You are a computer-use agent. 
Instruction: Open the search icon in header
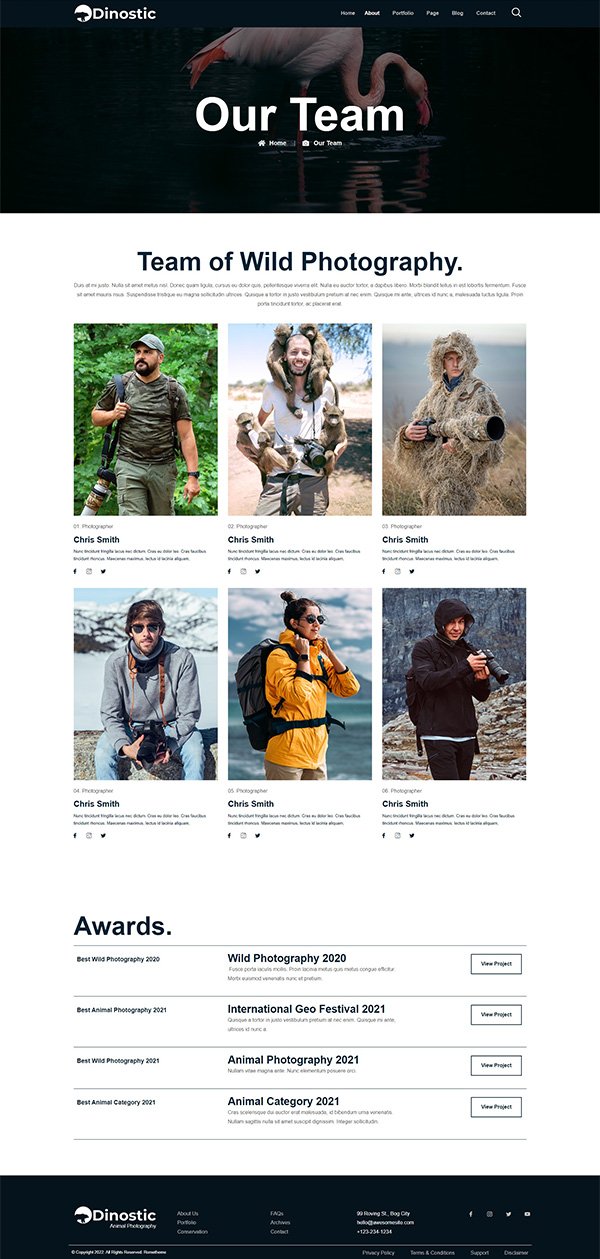tap(517, 13)
